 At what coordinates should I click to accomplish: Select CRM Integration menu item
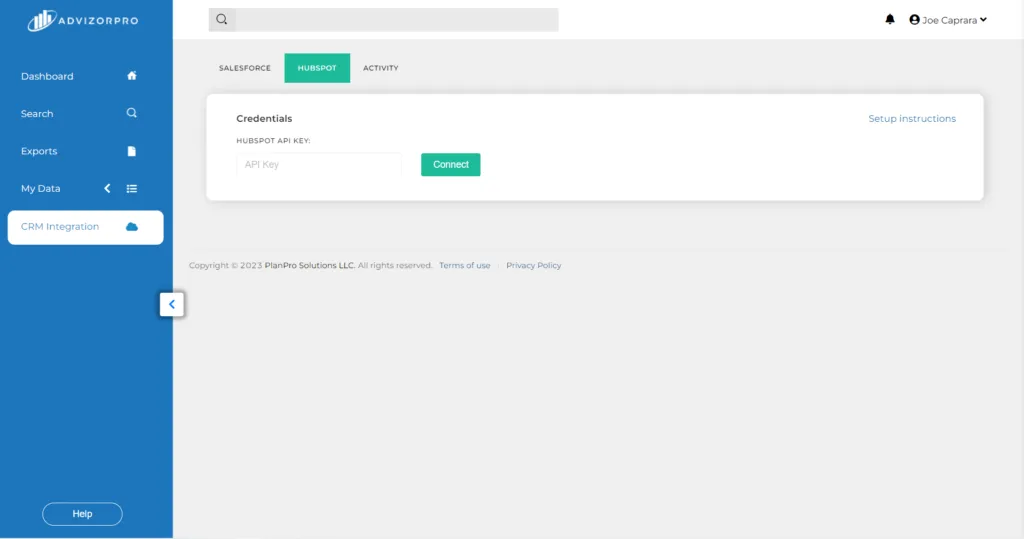[86, 227]
